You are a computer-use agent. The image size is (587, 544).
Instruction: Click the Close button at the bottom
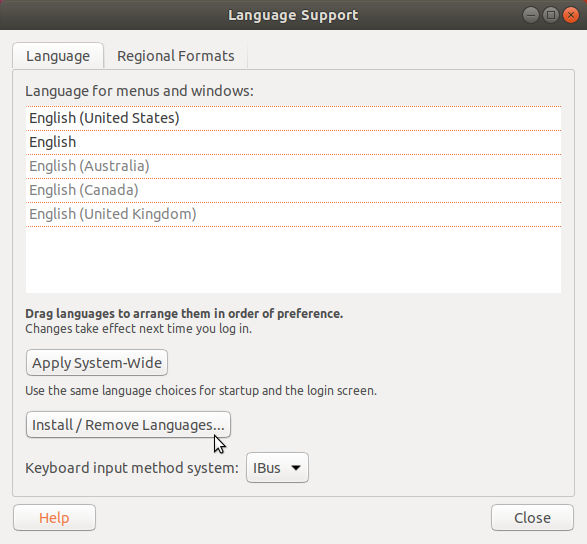(x=532, y=518)
